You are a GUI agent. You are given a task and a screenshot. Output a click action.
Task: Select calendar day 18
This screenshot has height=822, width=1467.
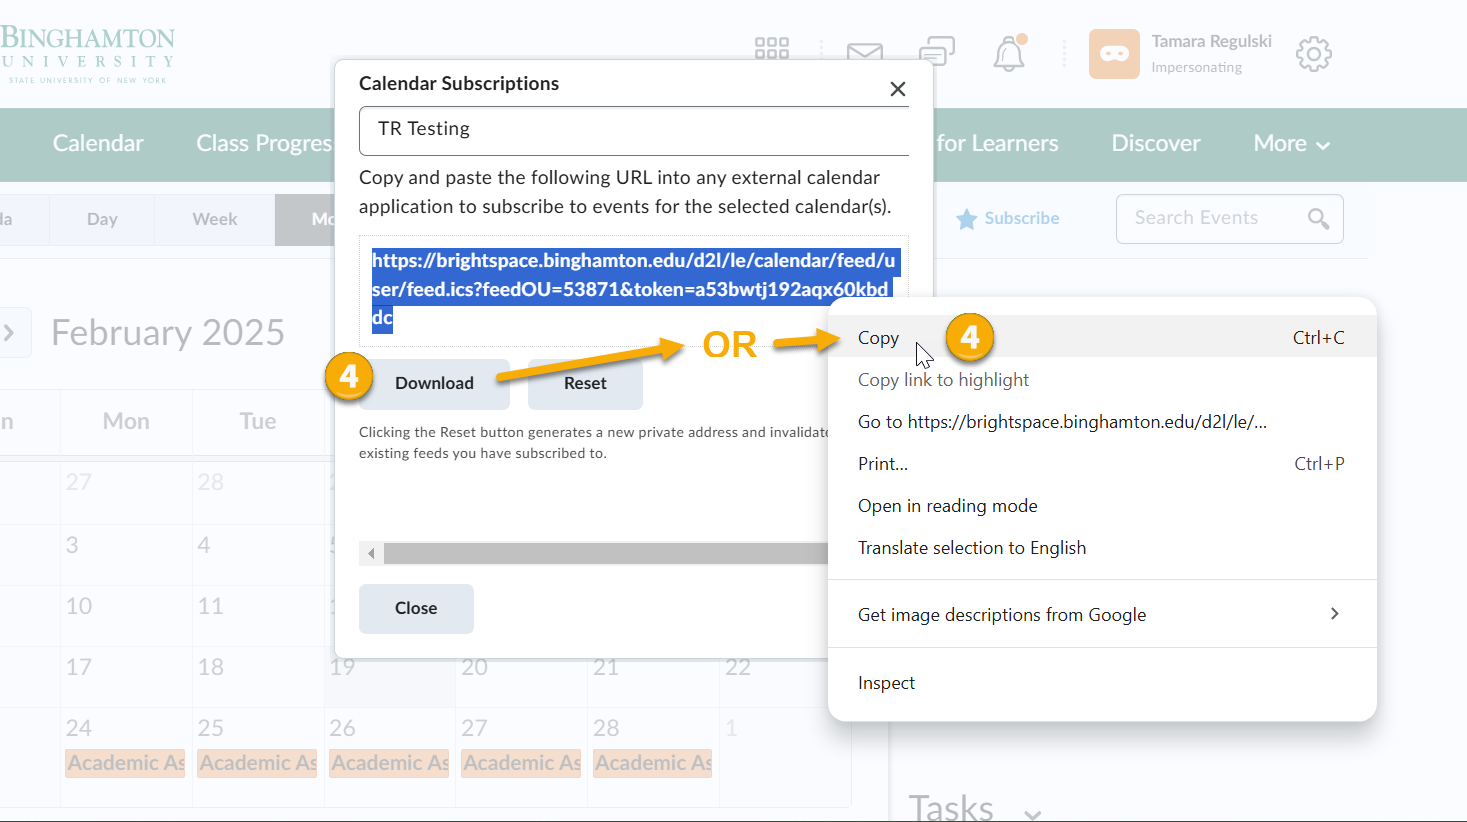point(211,667)
